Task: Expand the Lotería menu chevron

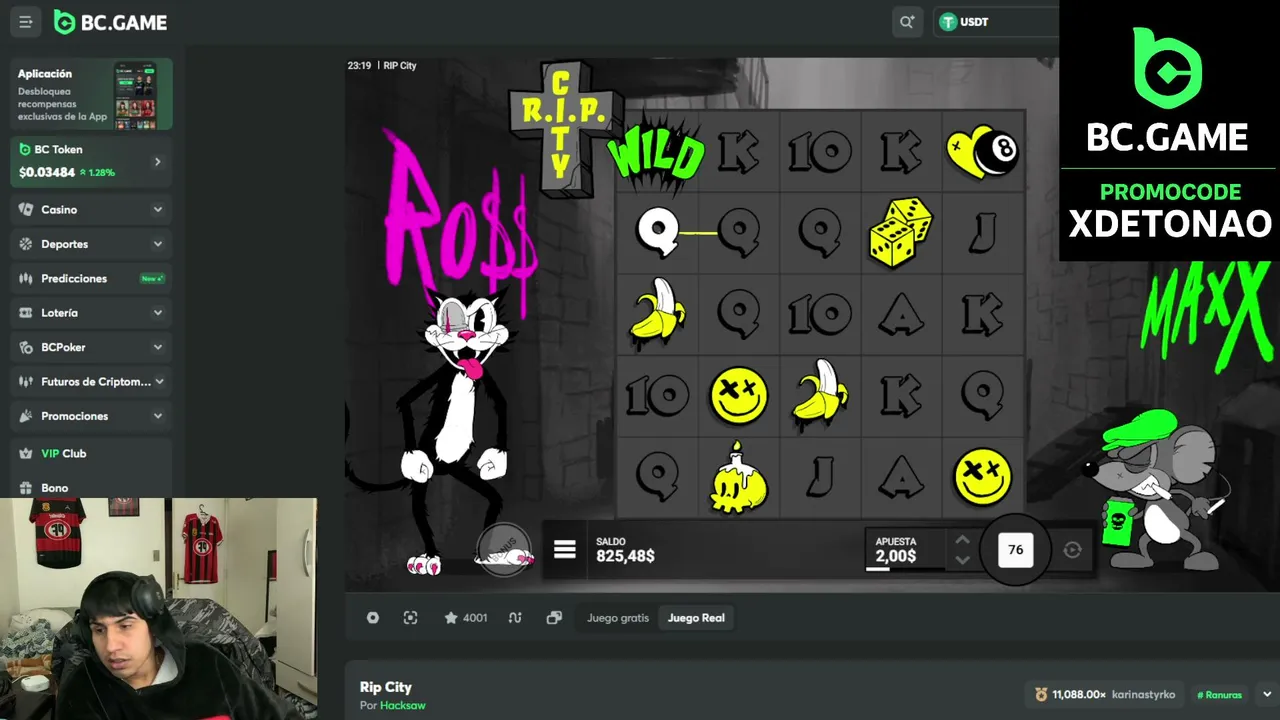Action: coord(157,313)
